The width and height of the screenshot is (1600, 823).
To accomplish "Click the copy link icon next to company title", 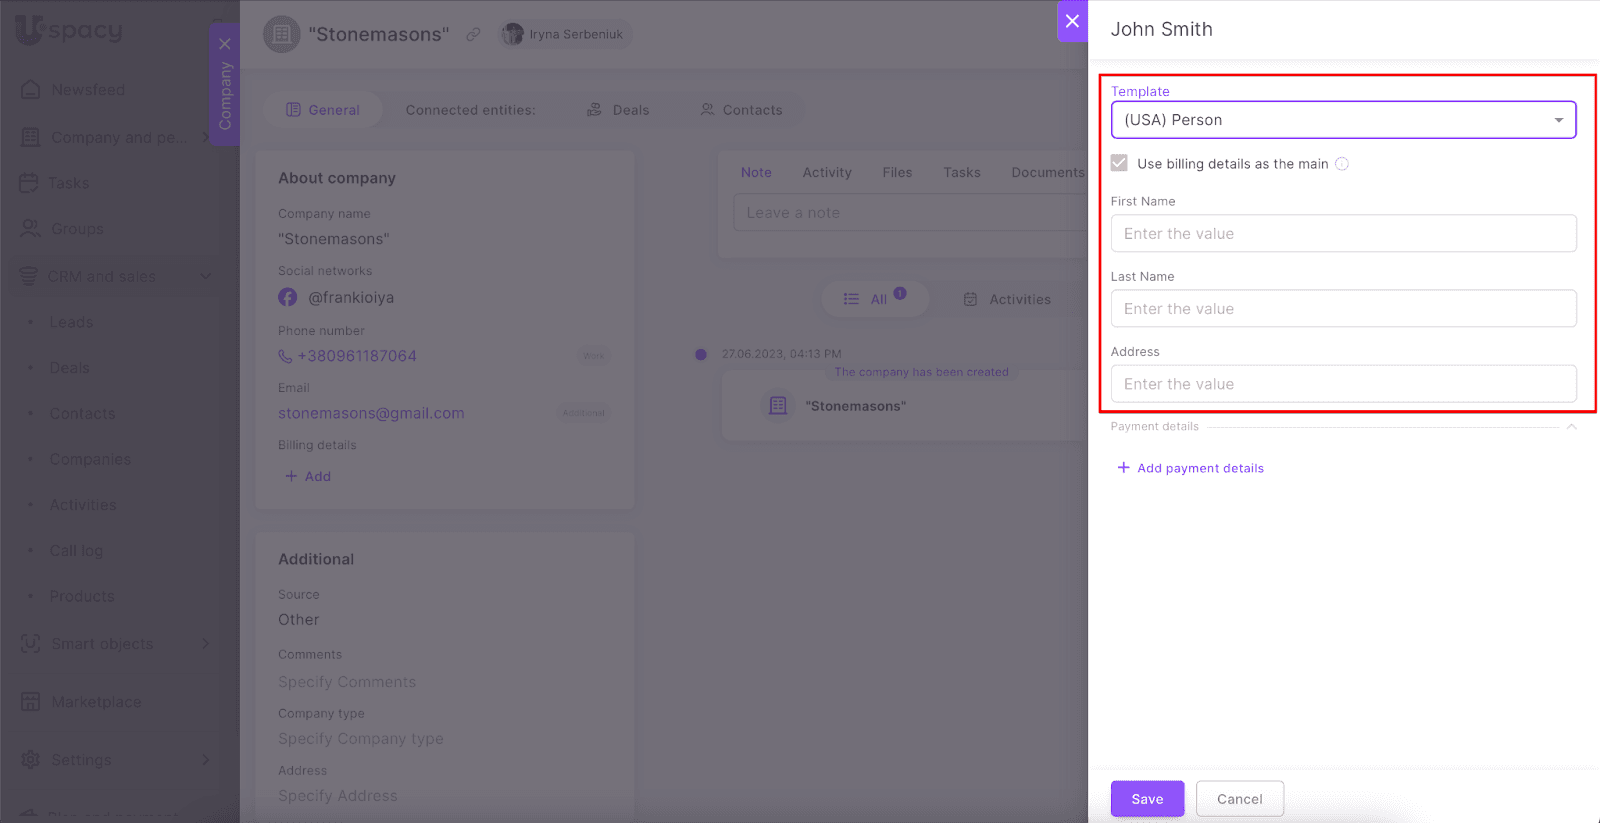I will (473, 34).
